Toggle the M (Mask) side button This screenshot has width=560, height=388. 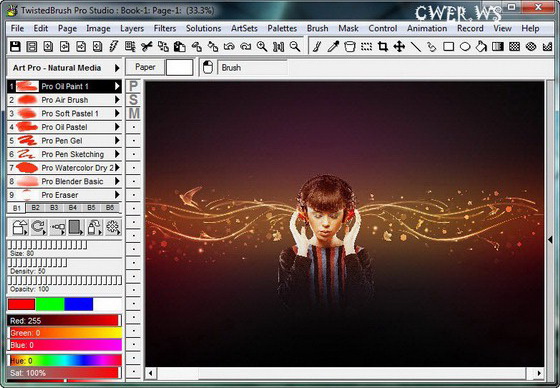pyautogui.click(x=134, y=113)
